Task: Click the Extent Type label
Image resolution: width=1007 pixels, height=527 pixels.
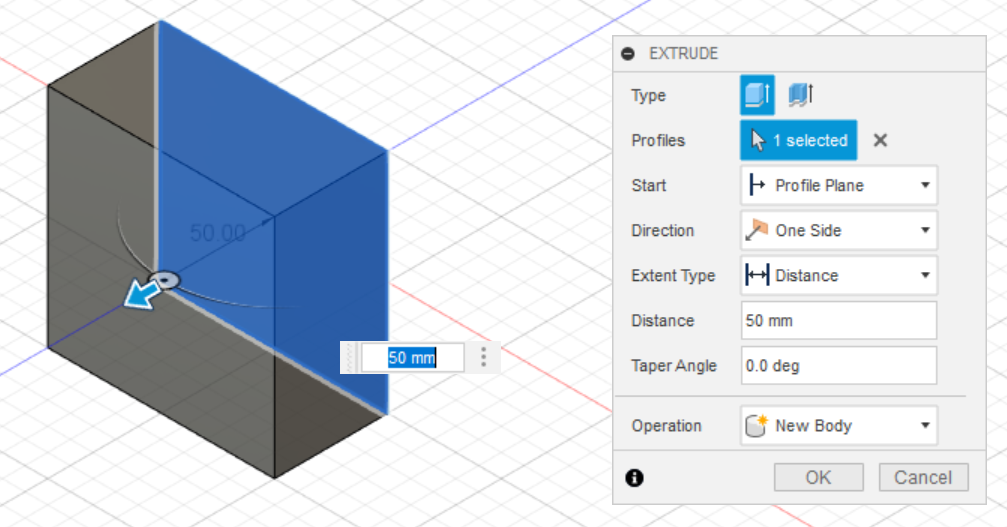Action: 673,276
